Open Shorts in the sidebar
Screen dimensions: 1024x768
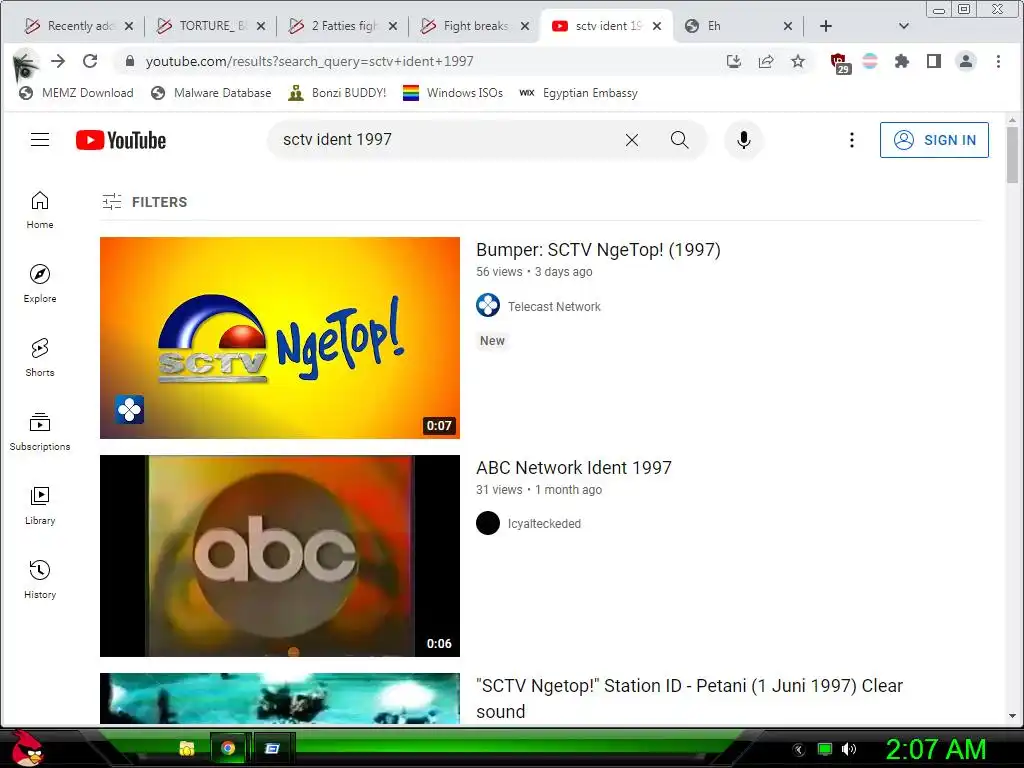(x=40, y=357)
